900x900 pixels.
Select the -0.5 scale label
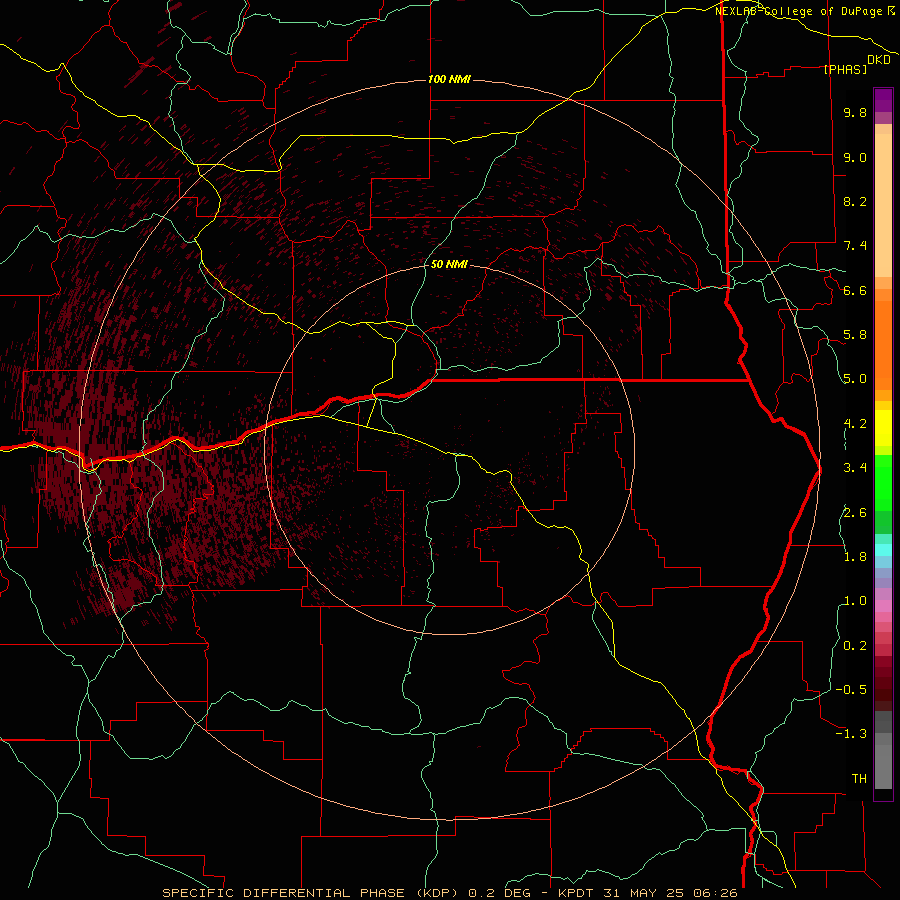coord(851,690)
